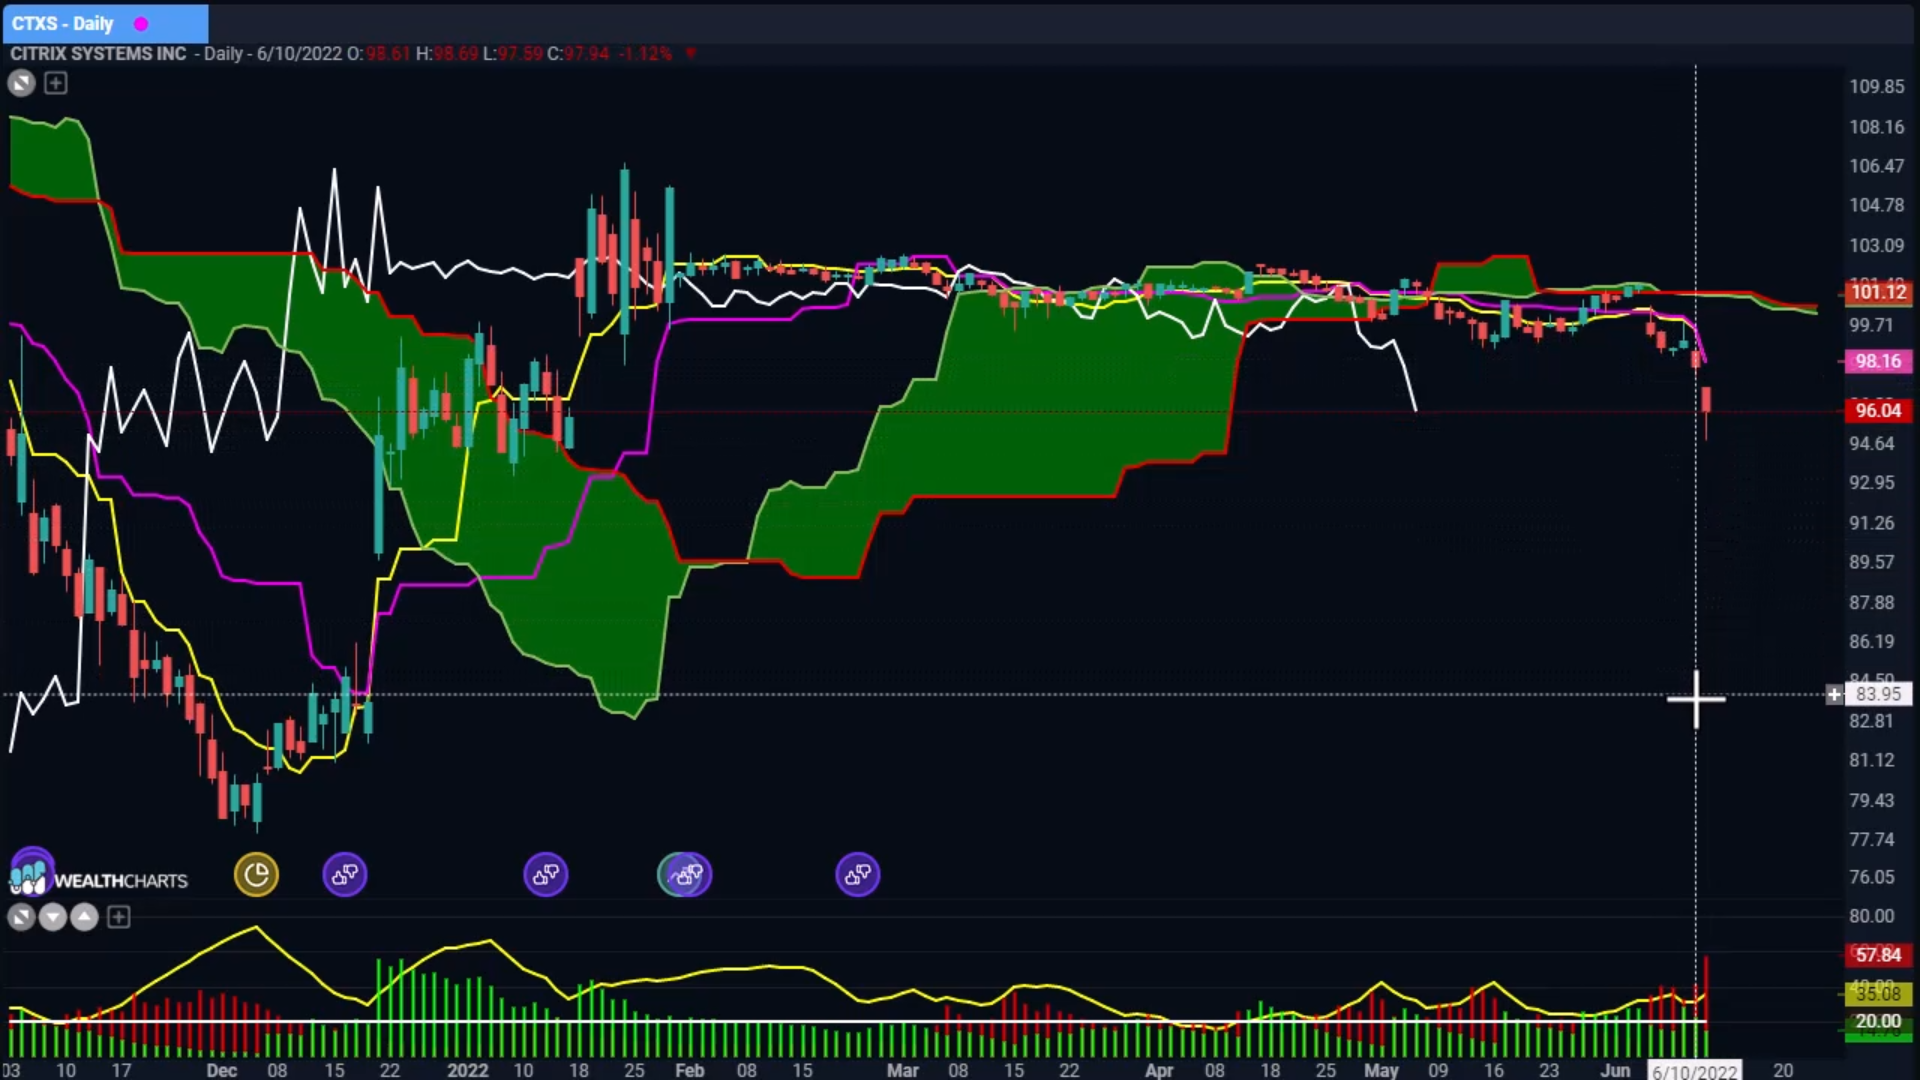1920x1080 pixels.
Task: Click the 80.00 label on the indicator axis
Action: click(1871, 916)
